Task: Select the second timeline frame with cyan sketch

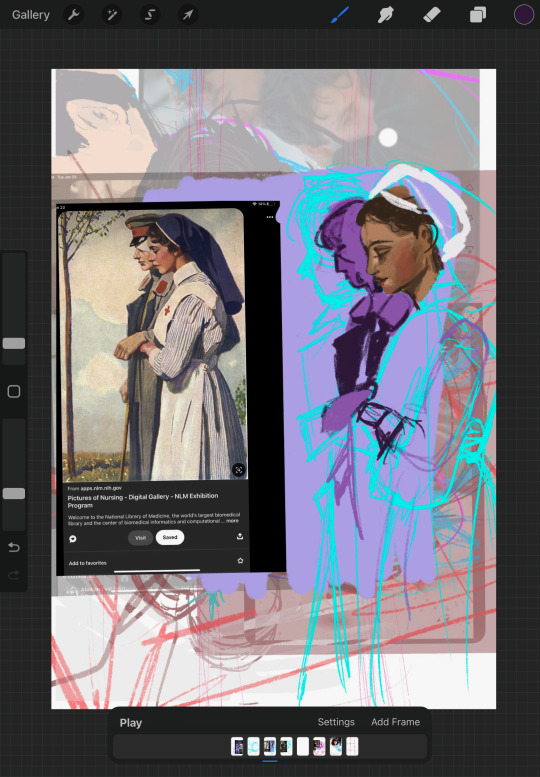Action: click(x=253, y=746)
